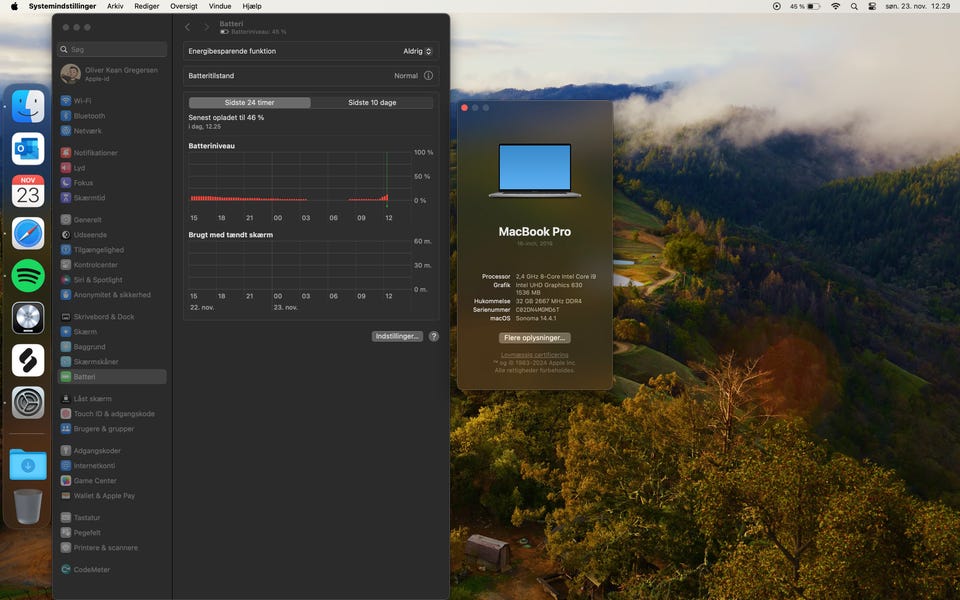Open the help question mark button
This screenshot has height=600, width=960.
pos(434,337)
